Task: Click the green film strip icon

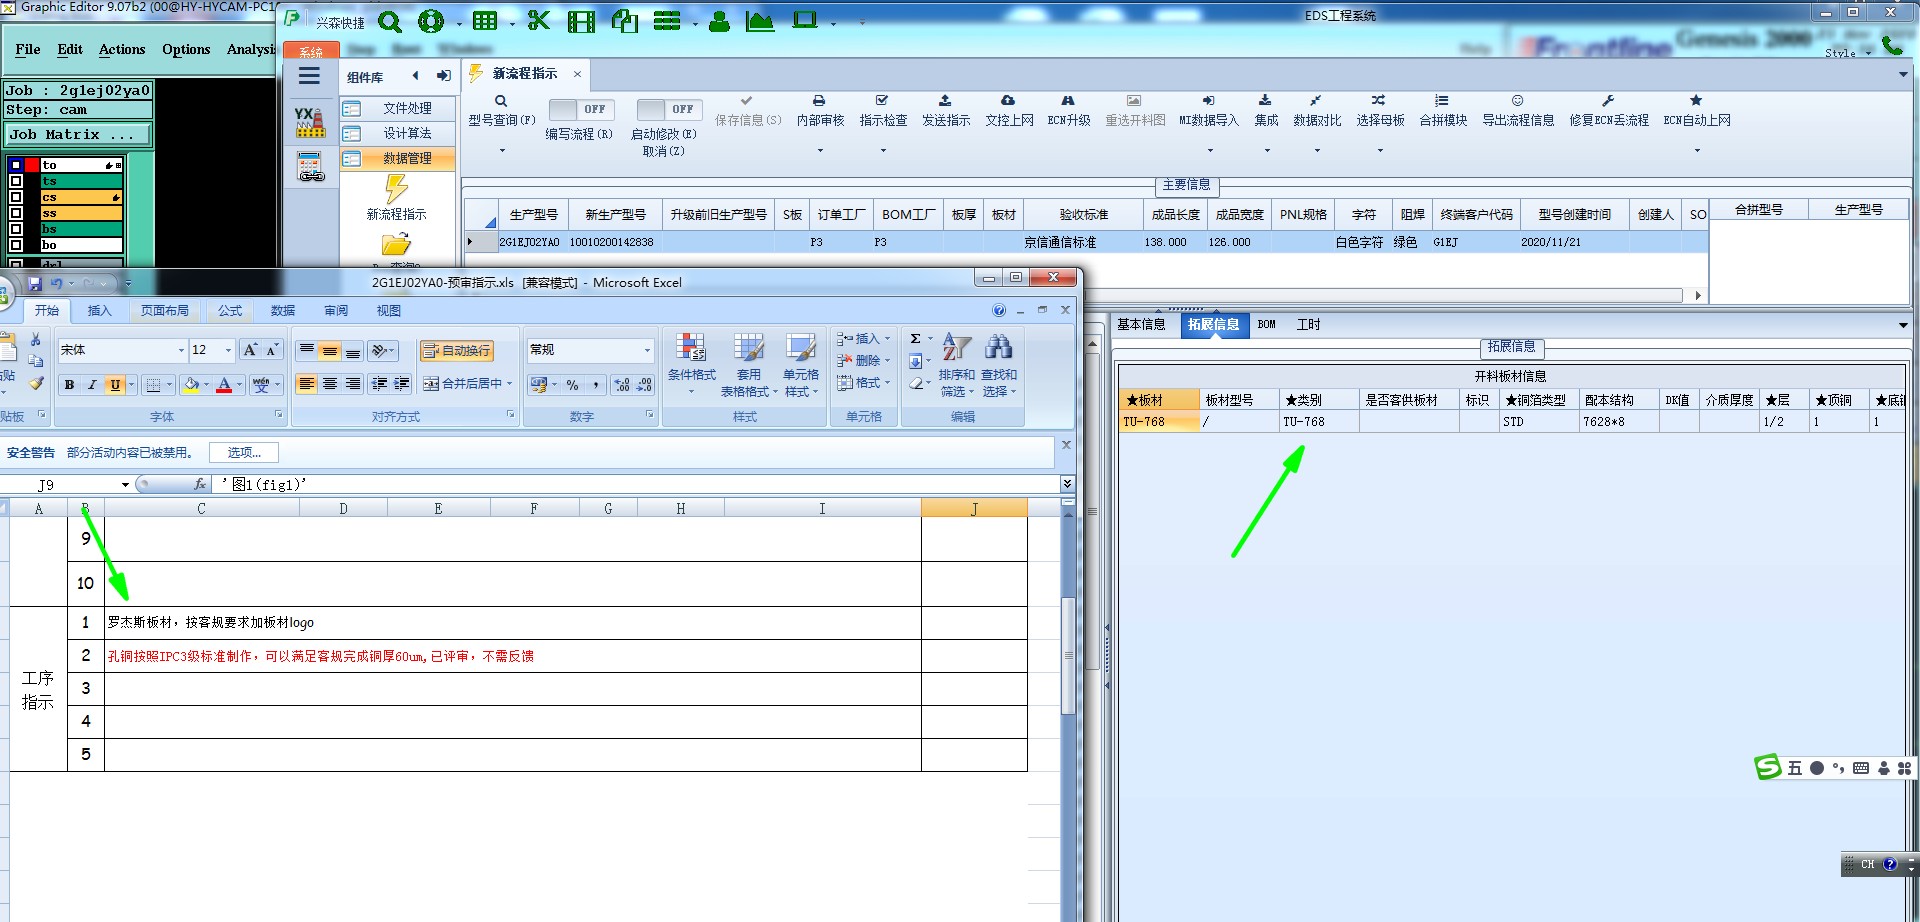Action: click(x=581, y=21)
